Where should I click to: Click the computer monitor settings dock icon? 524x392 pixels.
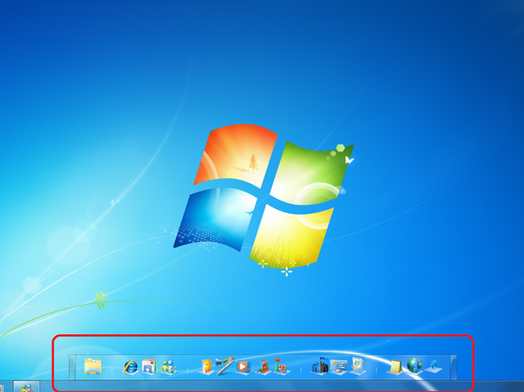click(339, 367)
